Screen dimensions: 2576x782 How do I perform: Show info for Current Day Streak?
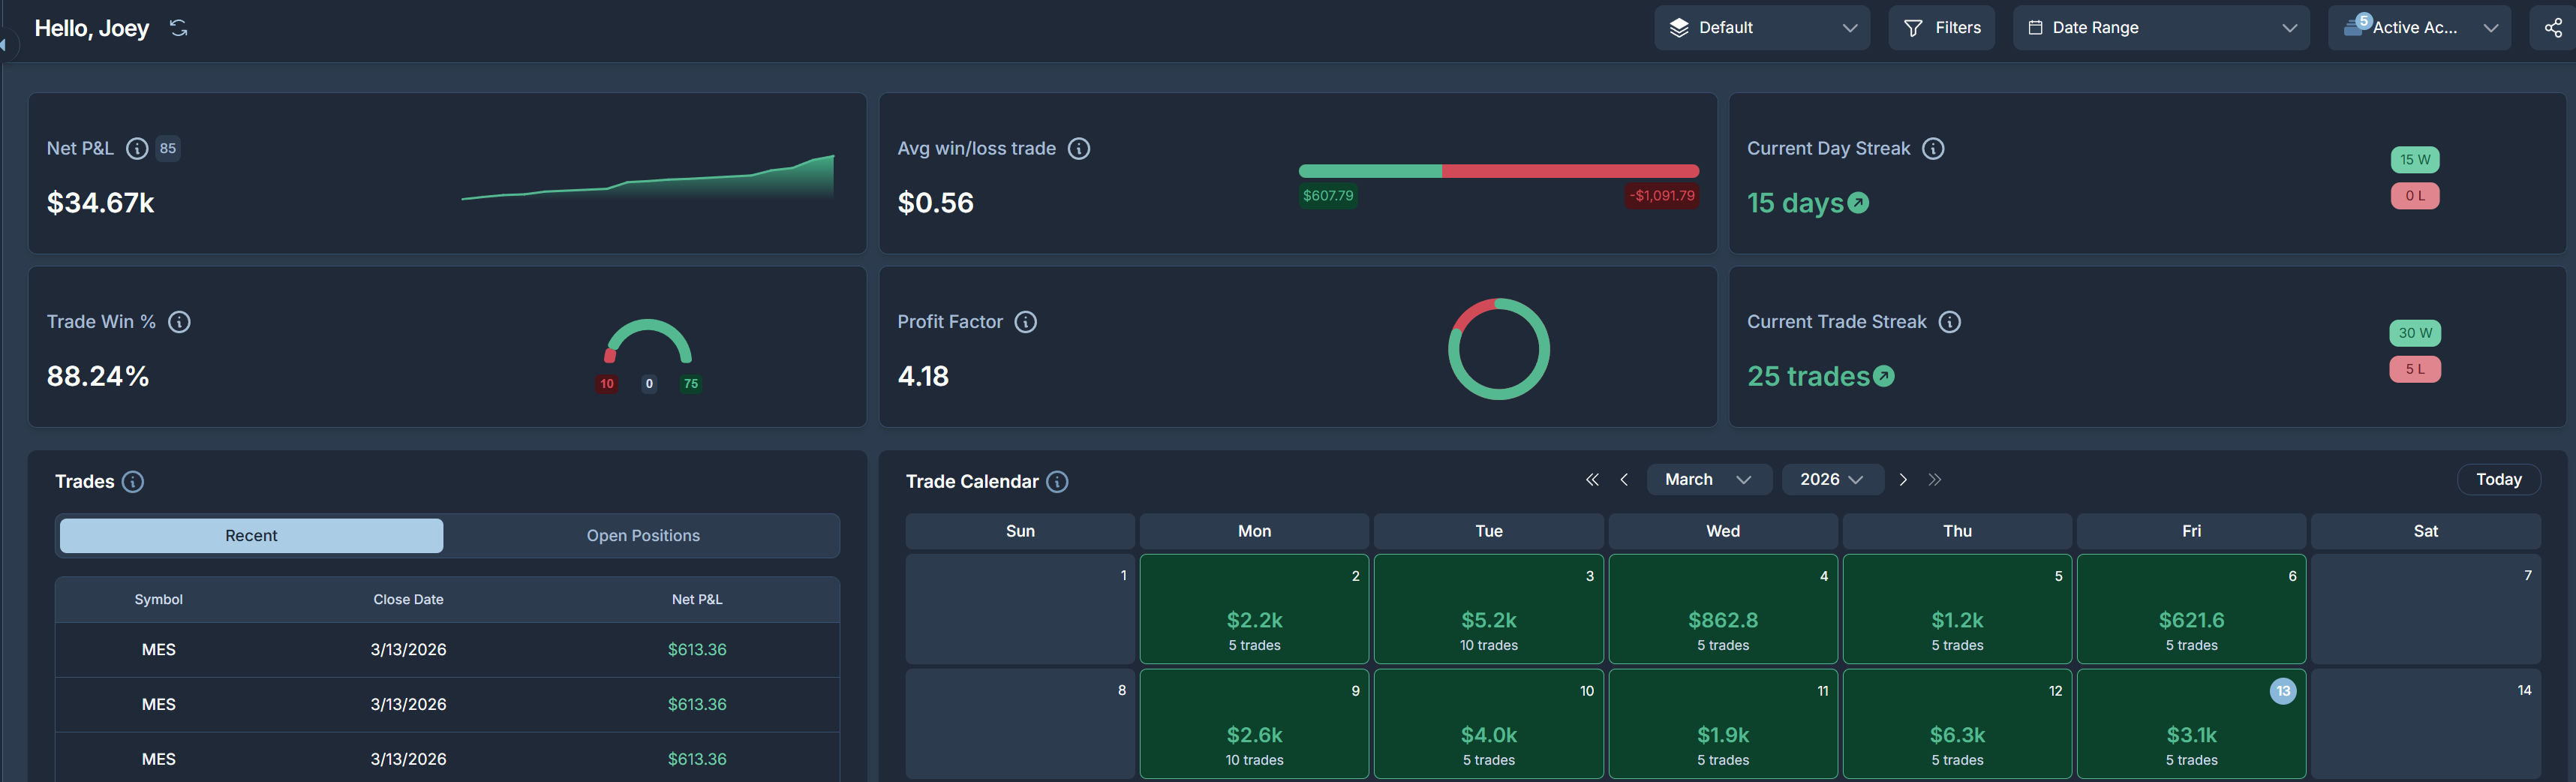(x=1933, y=149)
